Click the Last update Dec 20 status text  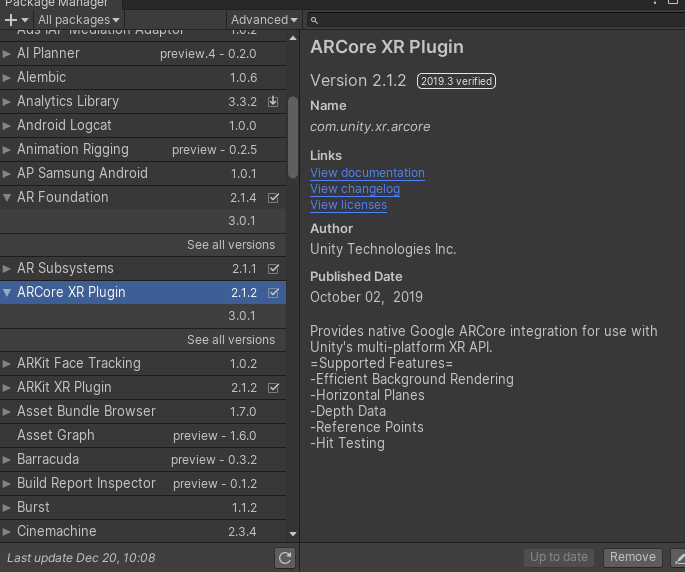[x=81, y=558]
